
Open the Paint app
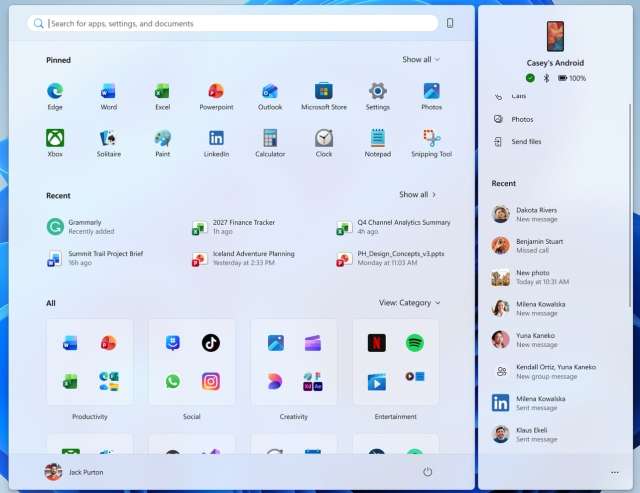(162, 143)
